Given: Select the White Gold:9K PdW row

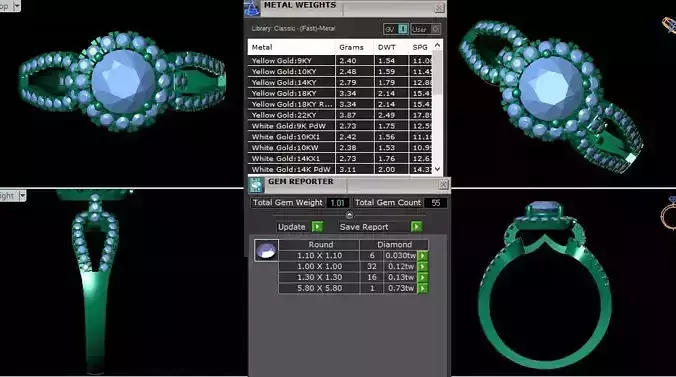Looking at the screenshot, I should click(x=340, y=126).
